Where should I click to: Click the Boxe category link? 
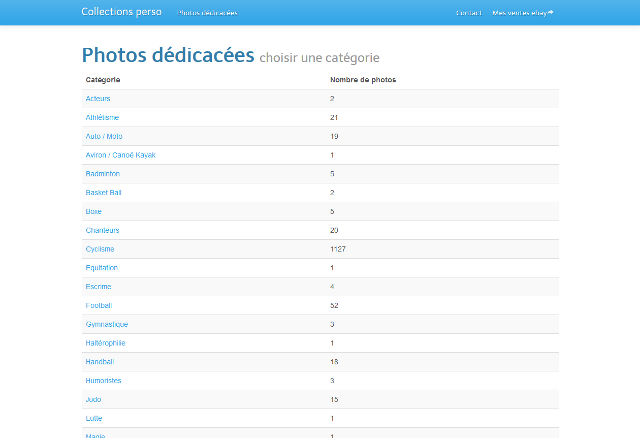(94, 211)
